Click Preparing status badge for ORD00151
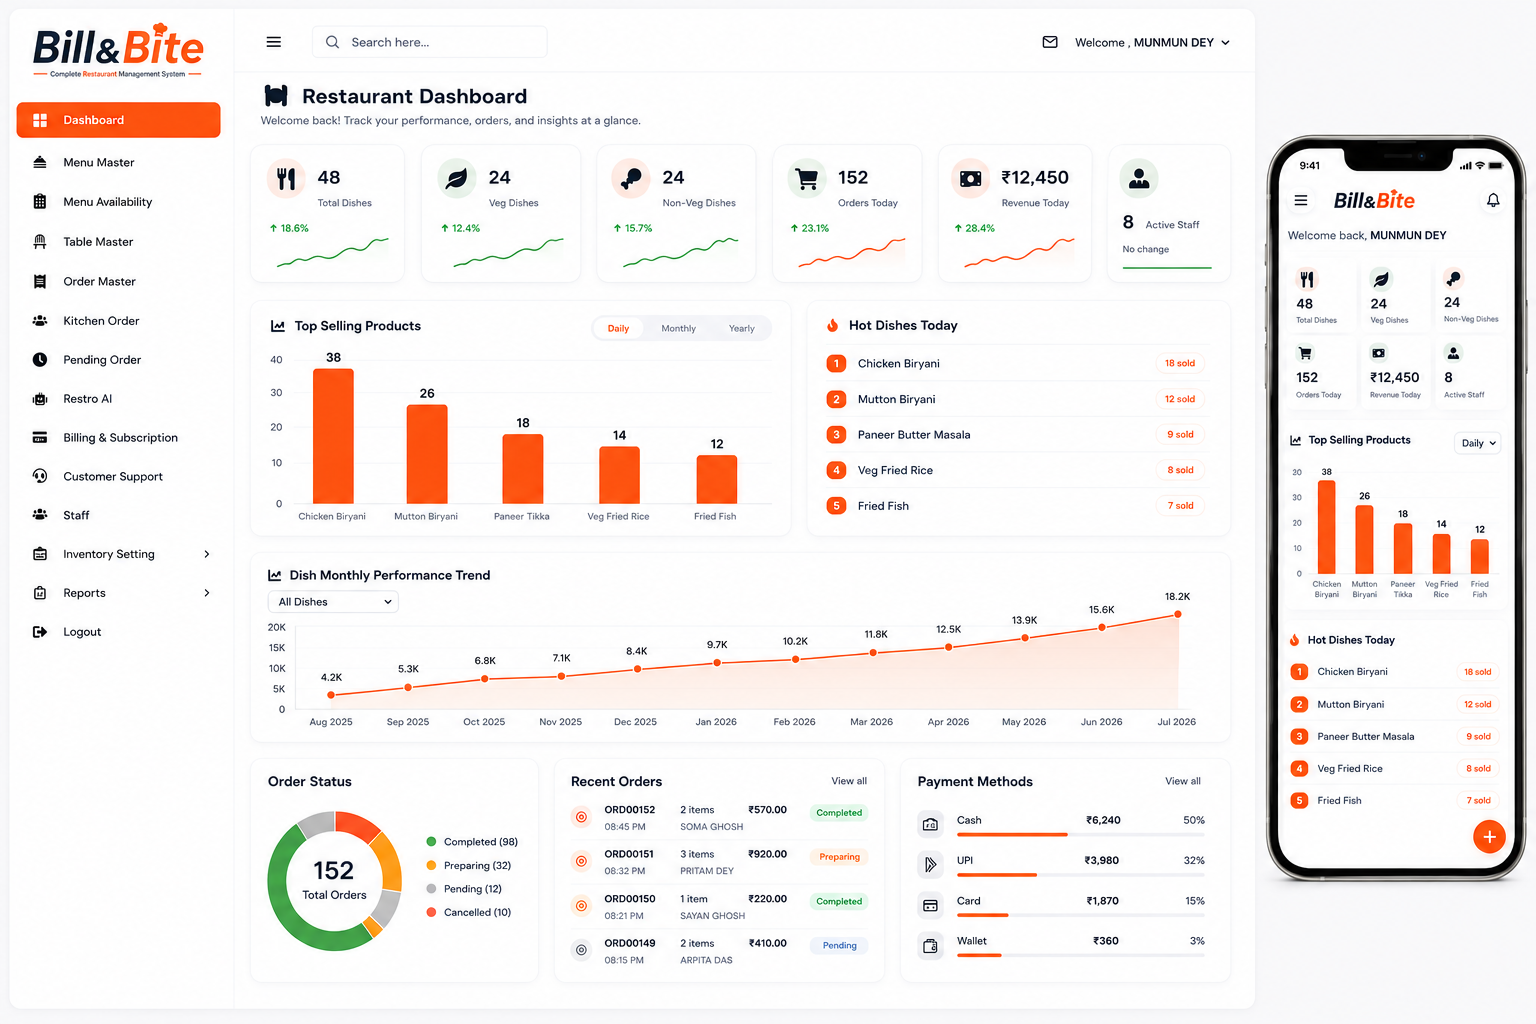This screenshot has height=1024, width=1536. coord(839,857)
